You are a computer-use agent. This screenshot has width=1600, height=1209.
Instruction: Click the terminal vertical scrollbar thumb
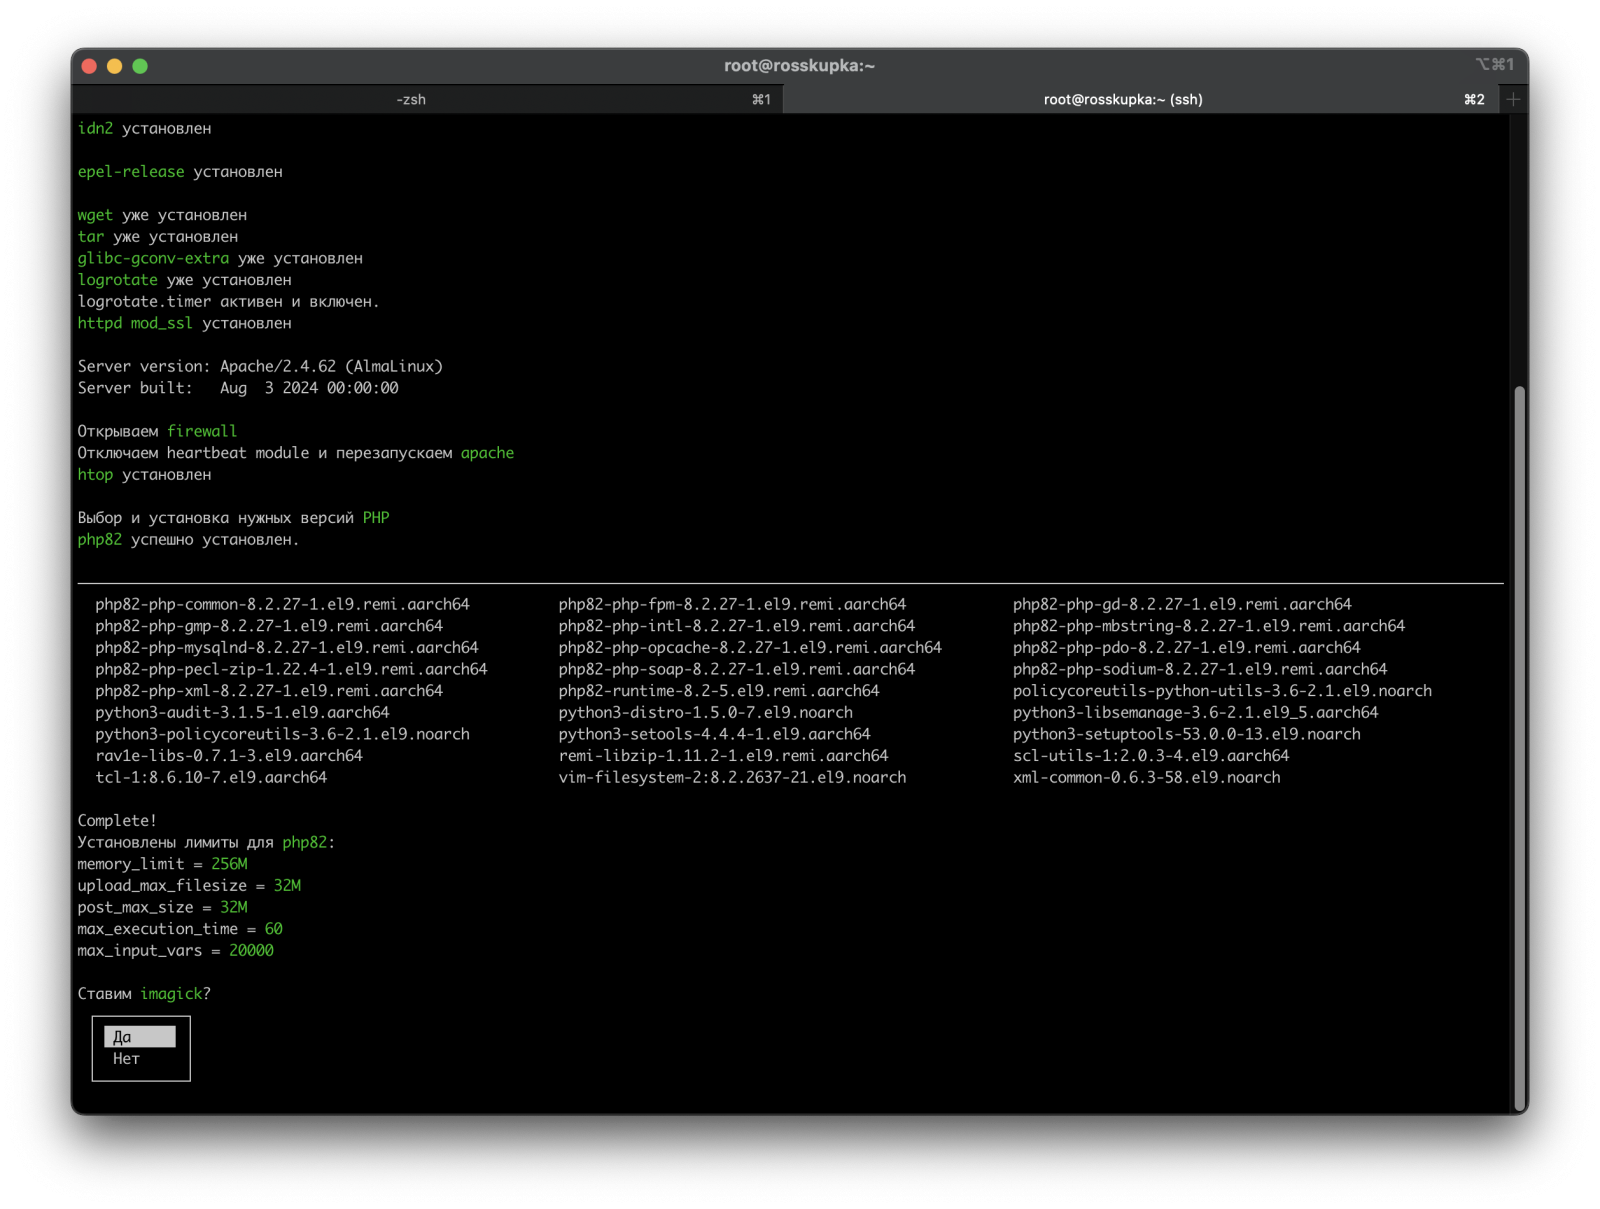pyautogui.click(x=1520, y=747)
